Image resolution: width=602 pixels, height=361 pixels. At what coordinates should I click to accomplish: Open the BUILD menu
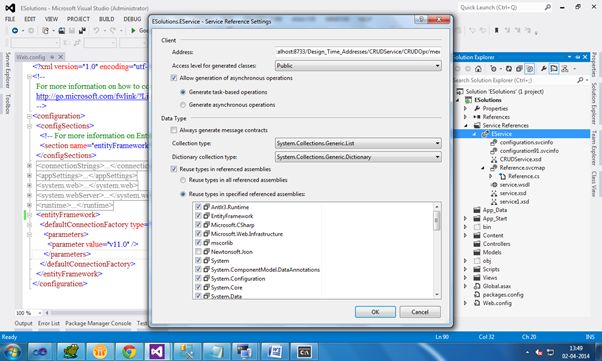[x=106, y=19]
